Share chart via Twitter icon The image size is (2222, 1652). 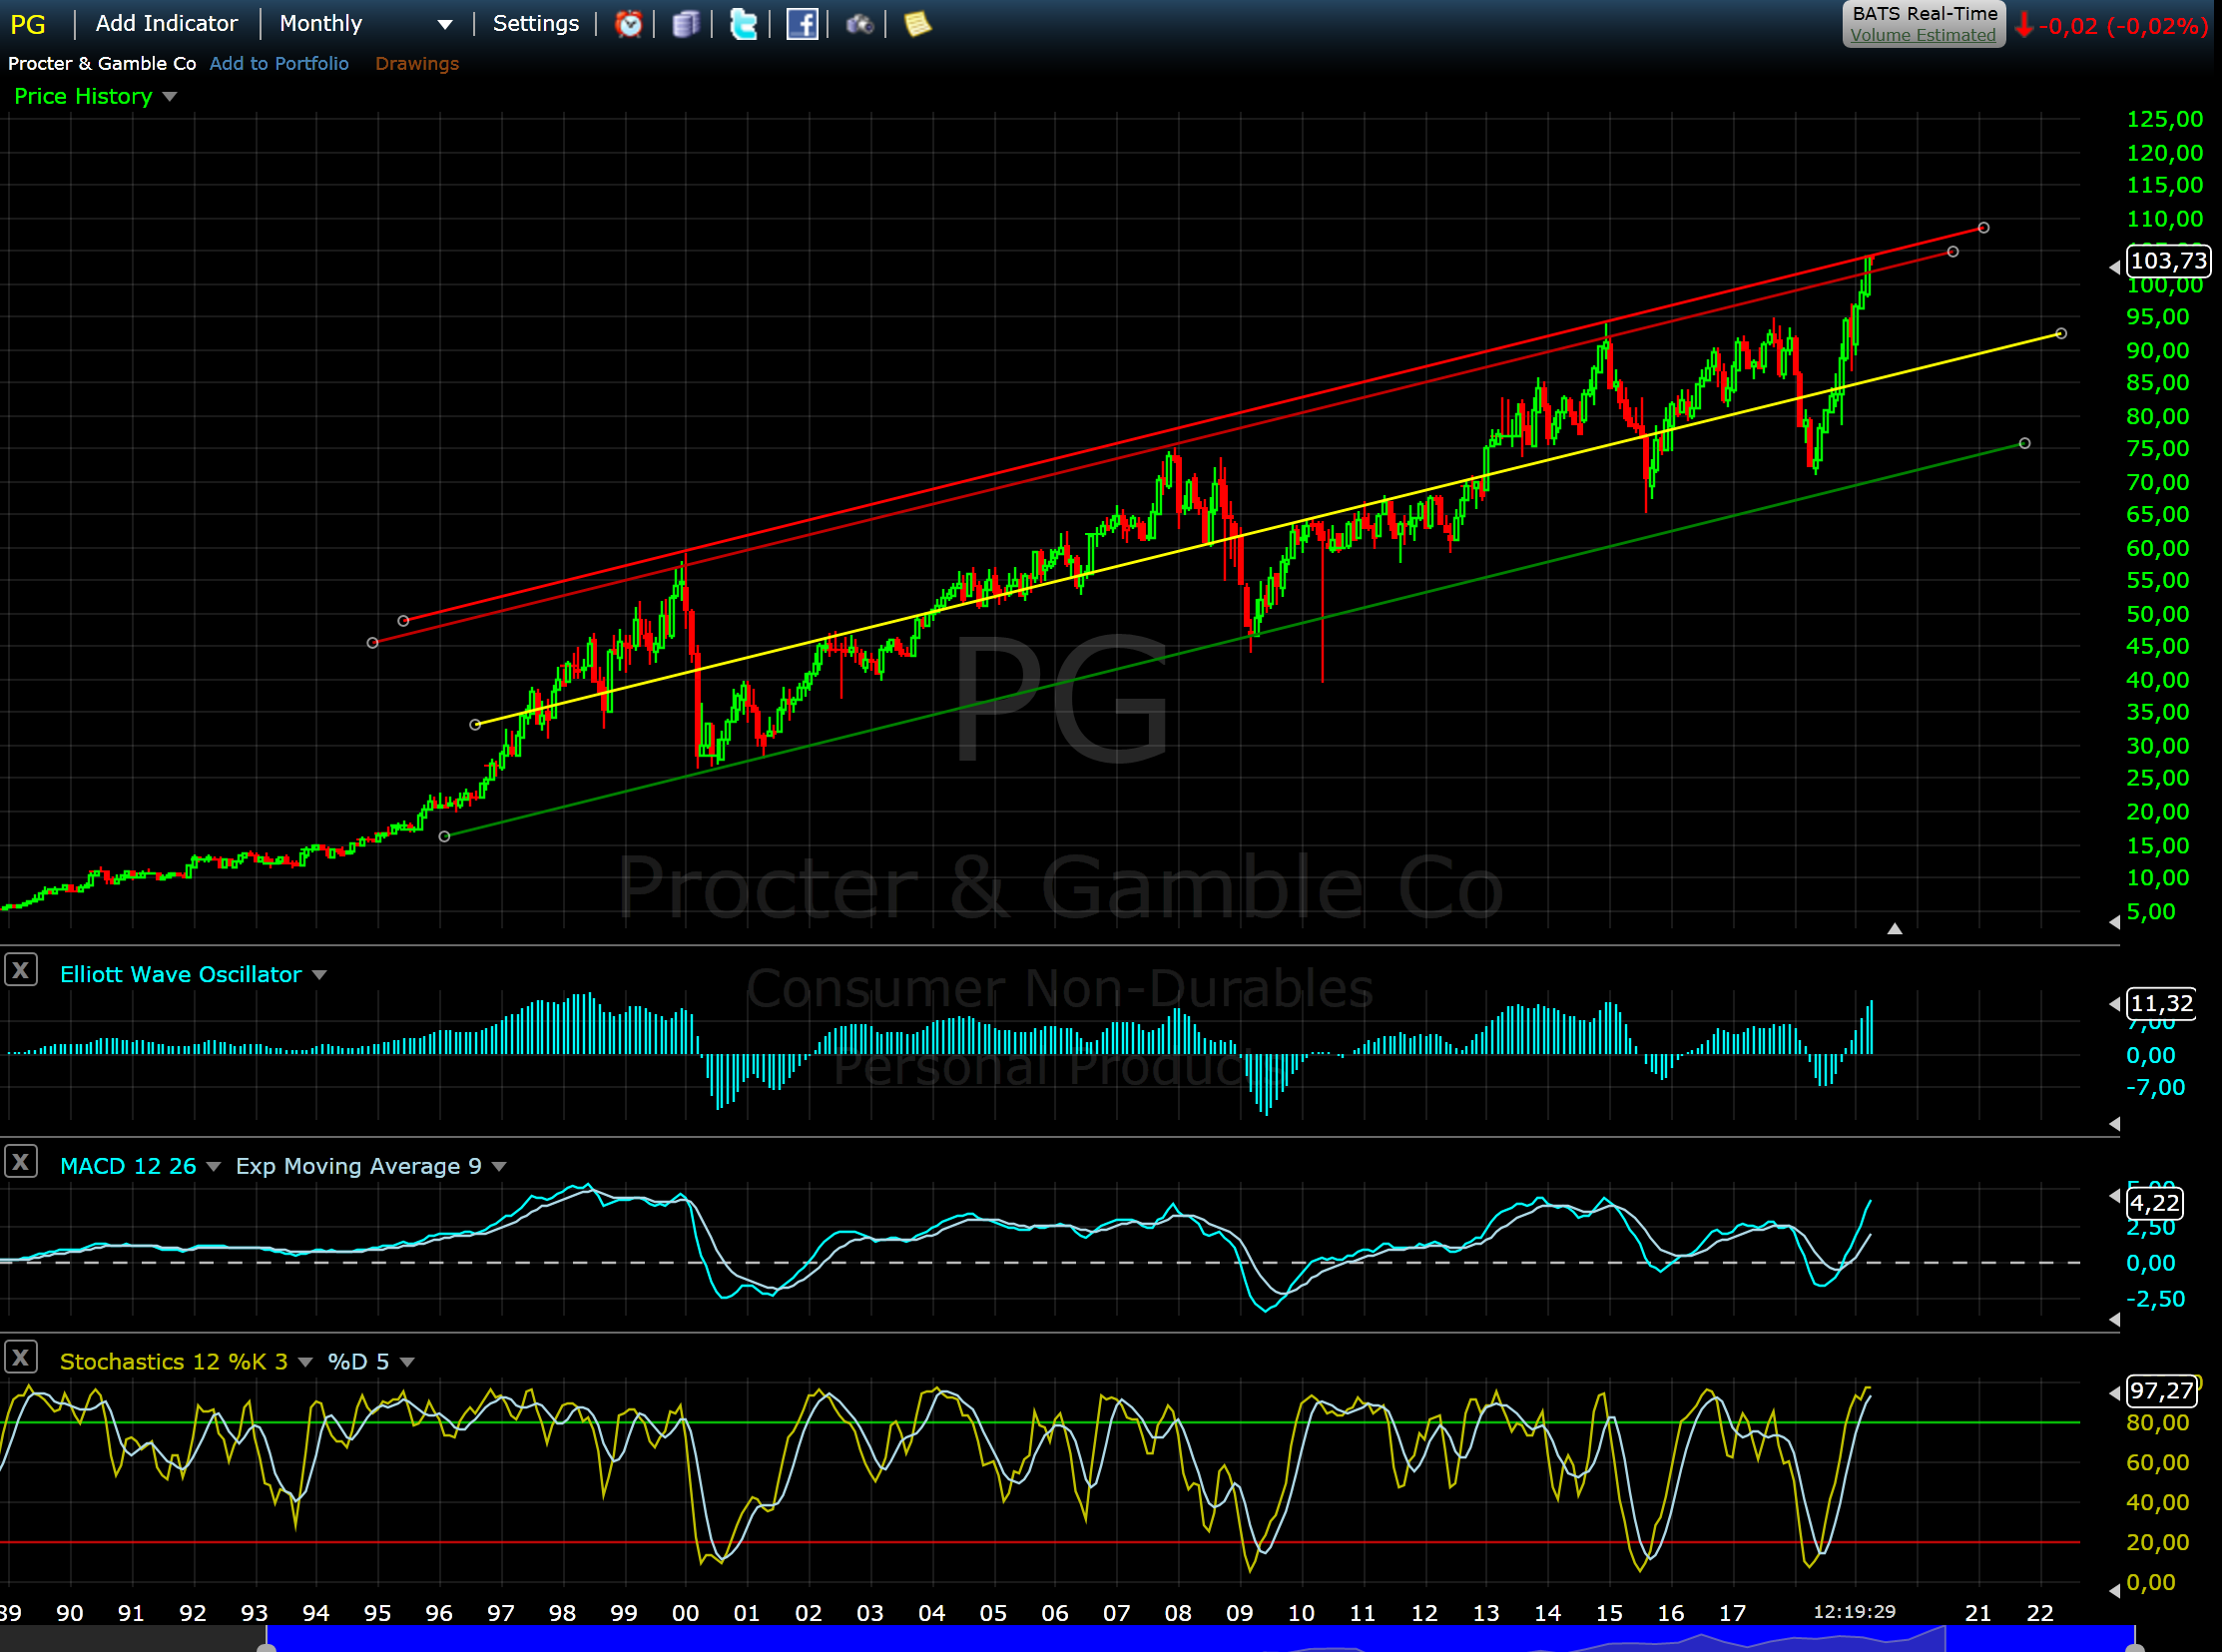click(x=743, y=24)
